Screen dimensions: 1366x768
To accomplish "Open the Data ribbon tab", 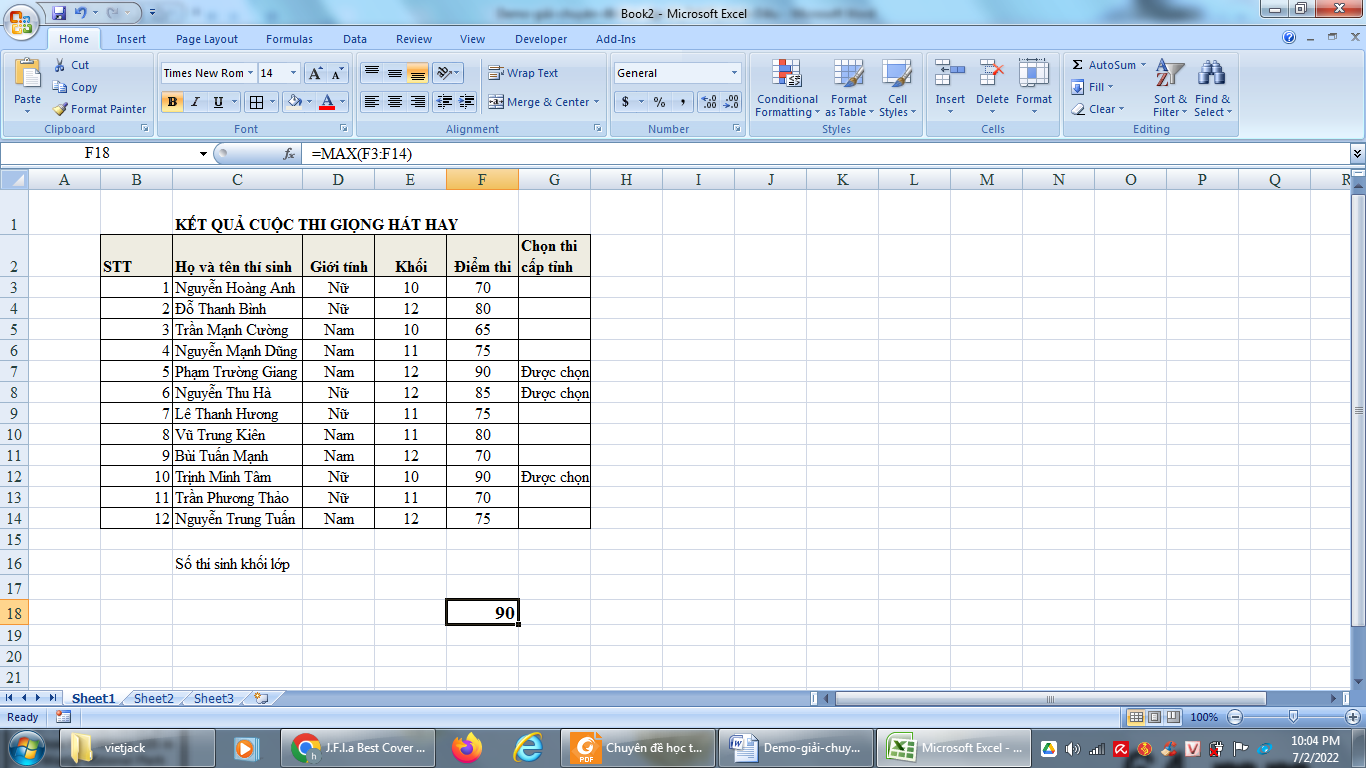I will pyautogui.click(x=355, y=39).
